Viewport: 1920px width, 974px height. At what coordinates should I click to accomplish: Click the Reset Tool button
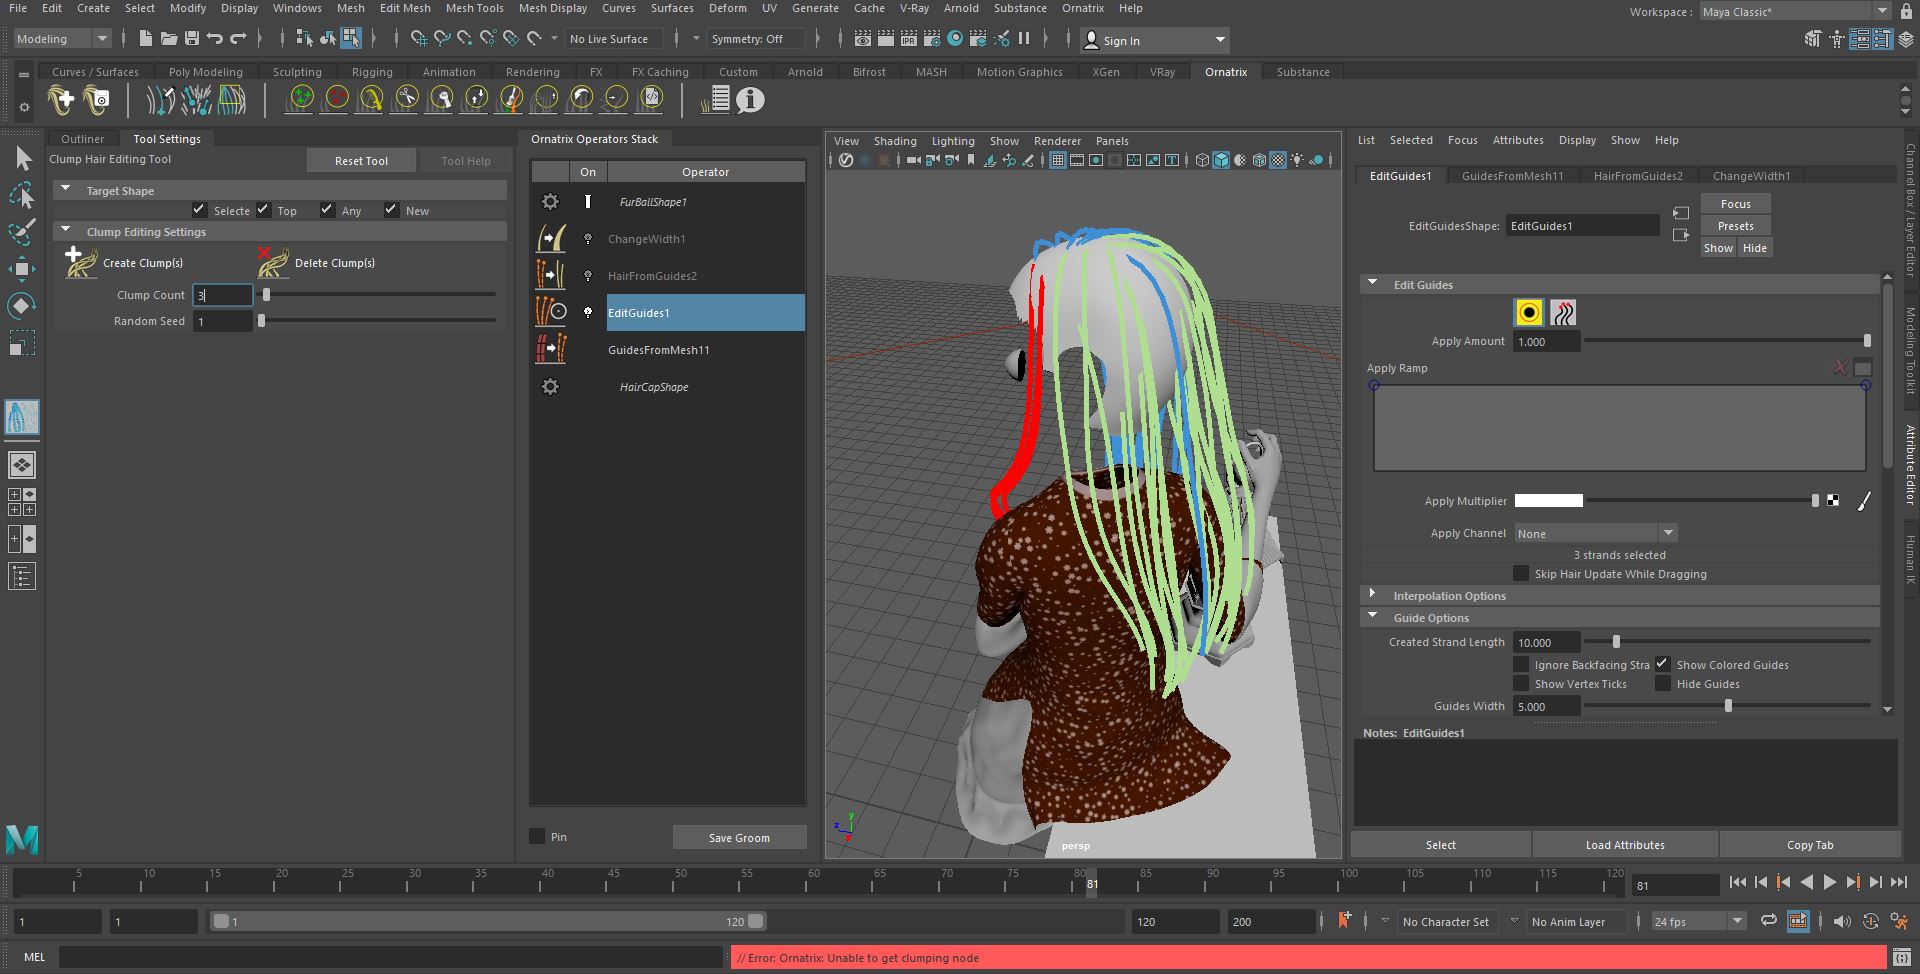[x=361, y=161]
